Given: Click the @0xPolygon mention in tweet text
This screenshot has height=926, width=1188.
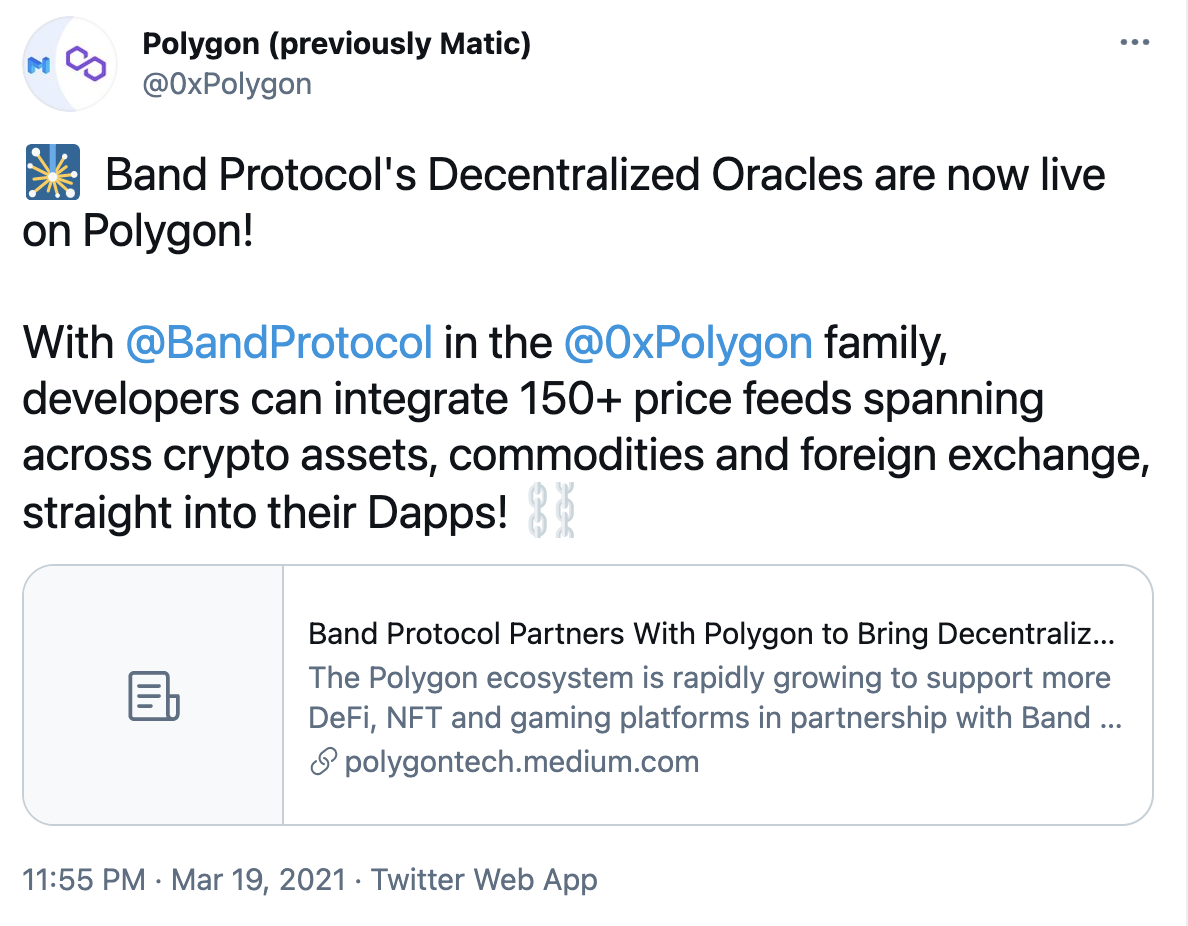Looking at the screenshot, I should (x=688, y=343).
